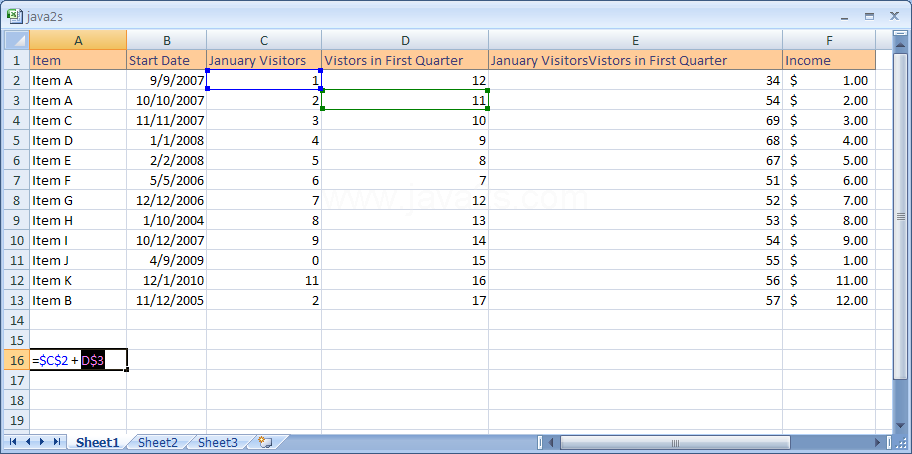The image size is (912, 454).
Task: Click the cell containing 12/1/2010
Action: [166, 280]
